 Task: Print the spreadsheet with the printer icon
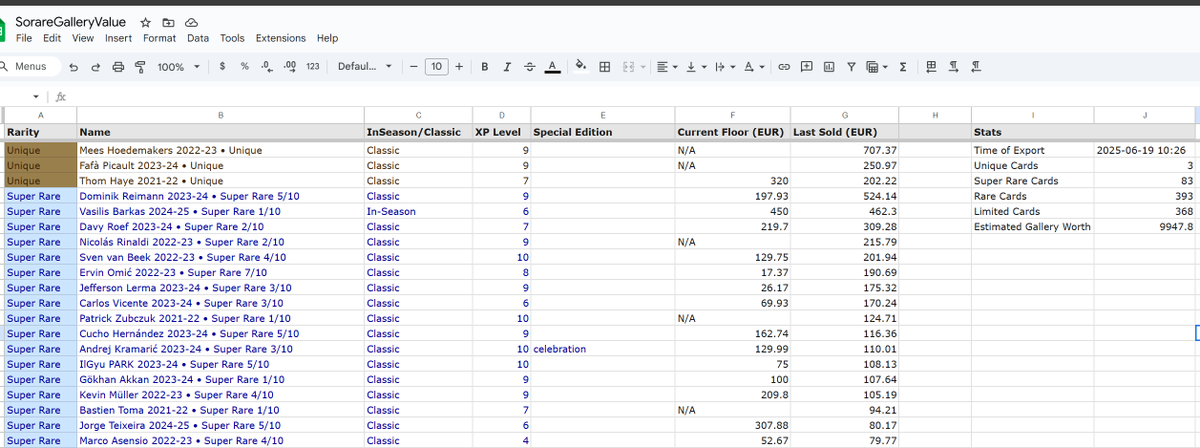tap(118, 67)
